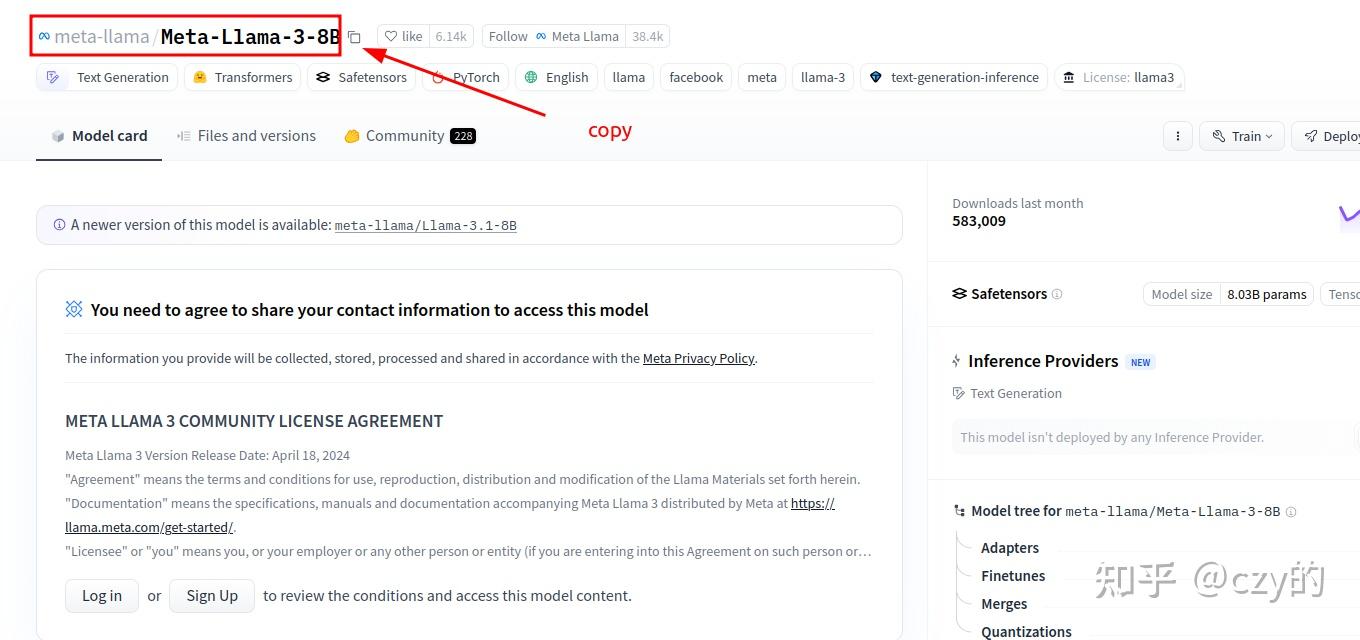
Task: Click the text generation icon in tag row
Action: [x=53, y=77]
